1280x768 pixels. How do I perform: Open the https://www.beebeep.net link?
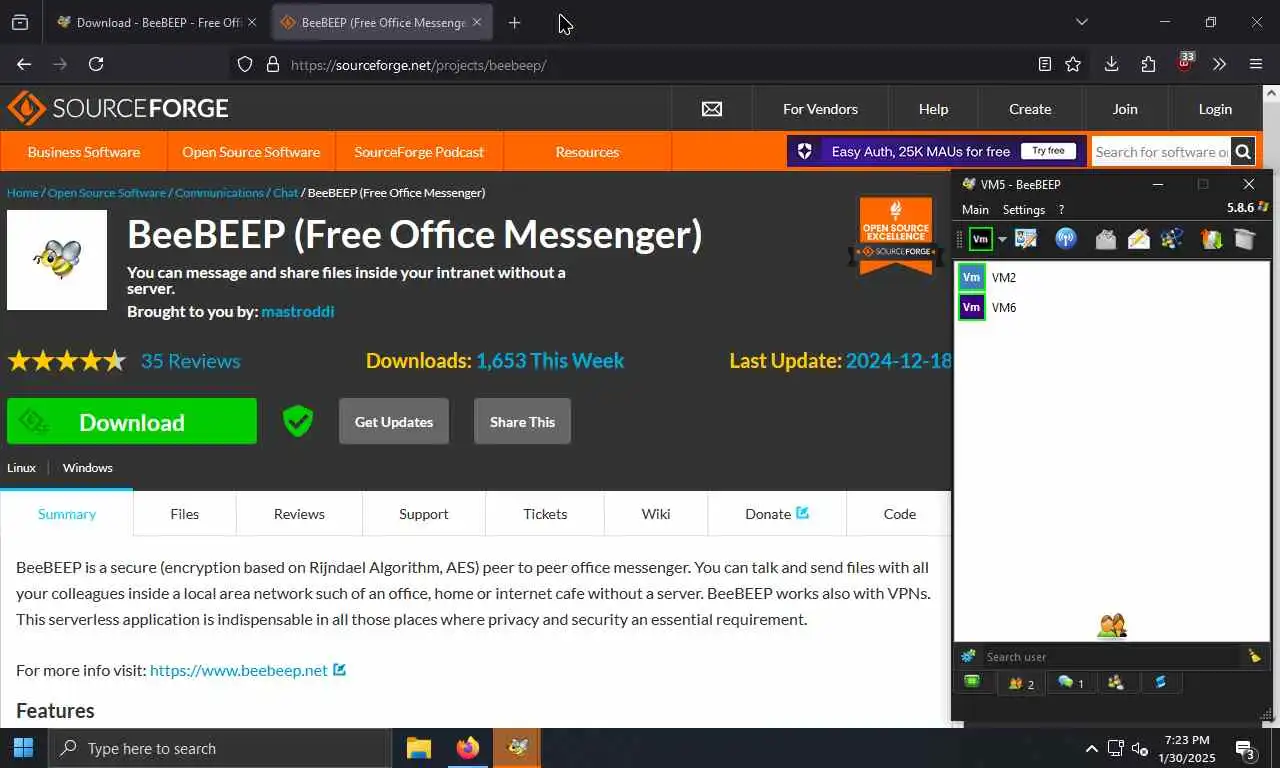click(239, 670)
